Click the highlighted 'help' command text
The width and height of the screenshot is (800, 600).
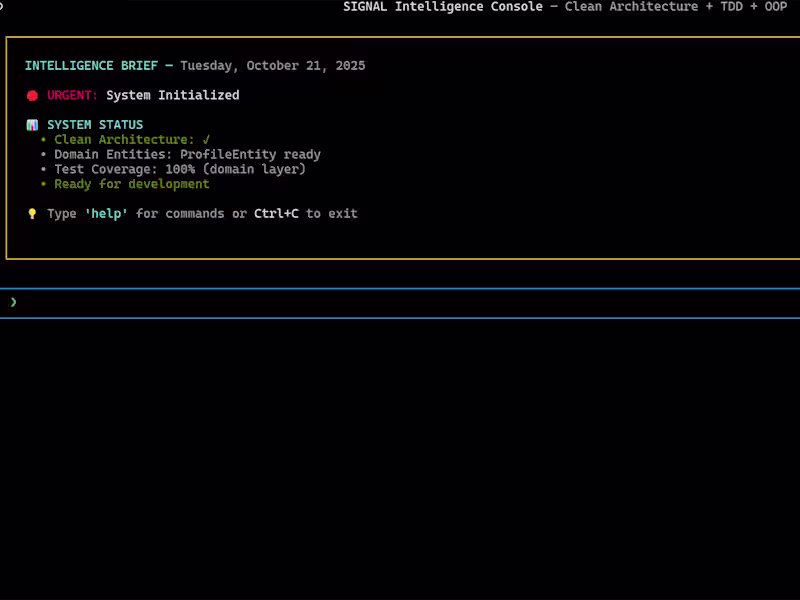click(x=106, y=213)
